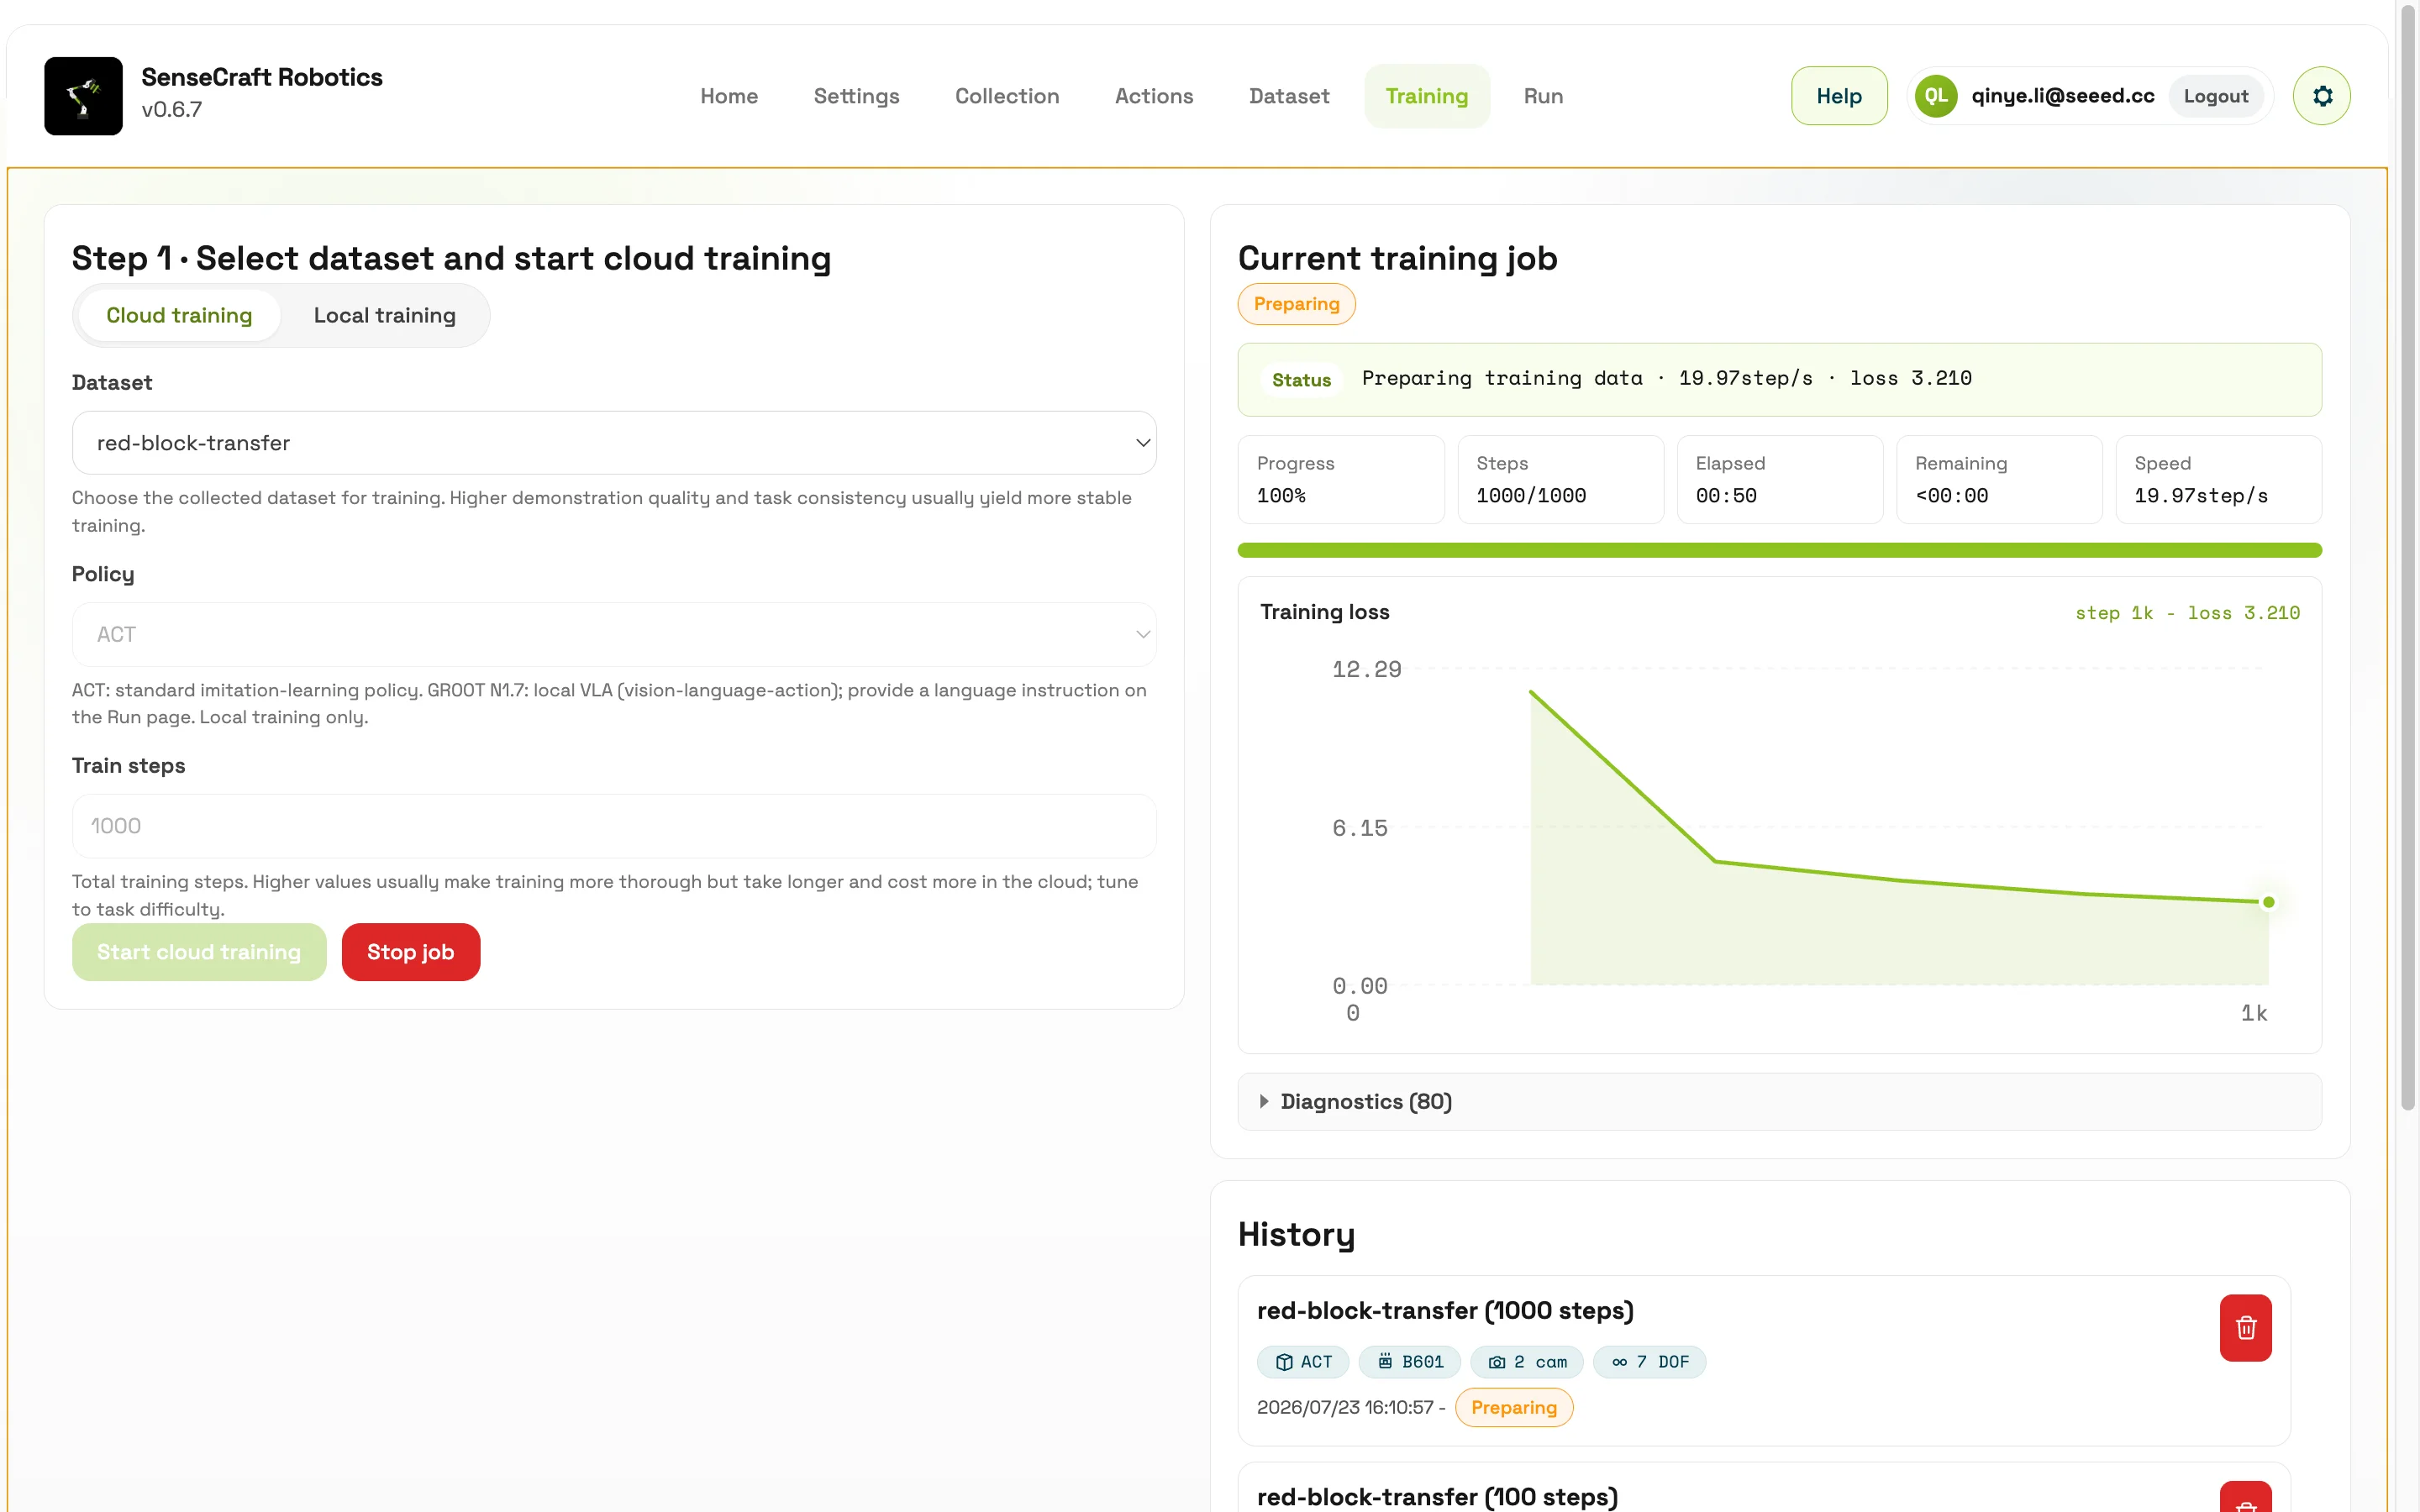The image size is (2420, 1512).
Task: Click the 'red-block-transfer (100 steps)' history title
Action: pyautogui.click(x=1437, y=1497)
